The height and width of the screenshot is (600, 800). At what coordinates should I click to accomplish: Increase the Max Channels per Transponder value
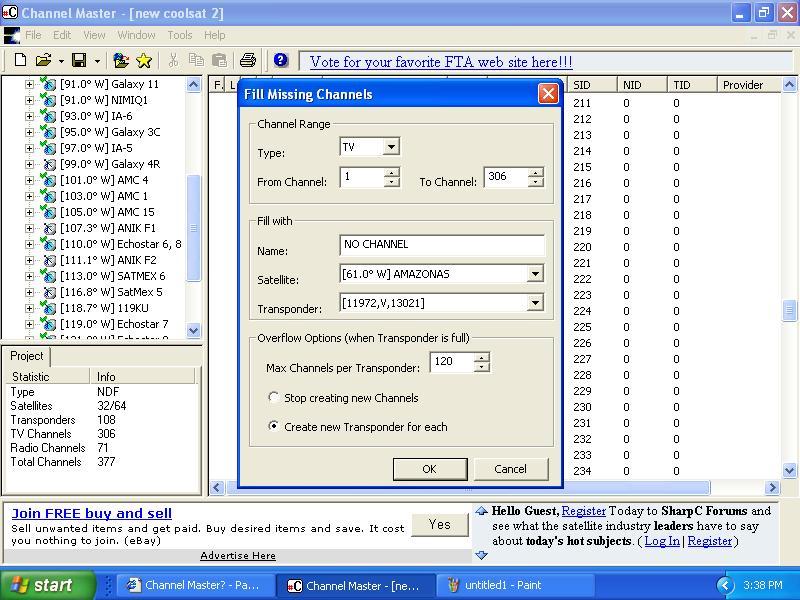[x=482, y=357]
